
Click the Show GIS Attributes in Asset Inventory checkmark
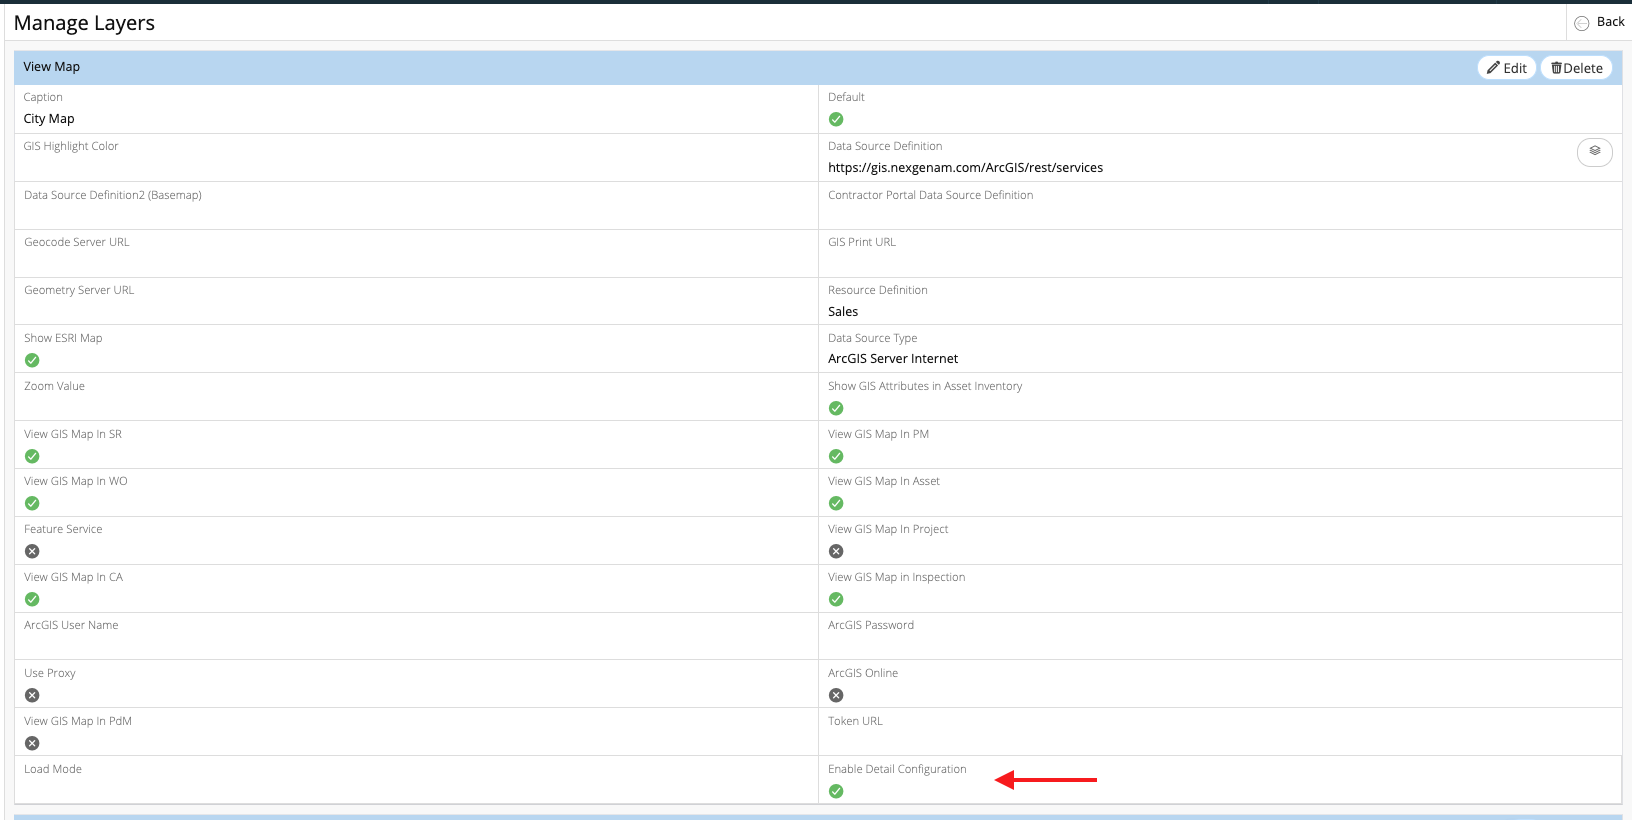[836, 408]
